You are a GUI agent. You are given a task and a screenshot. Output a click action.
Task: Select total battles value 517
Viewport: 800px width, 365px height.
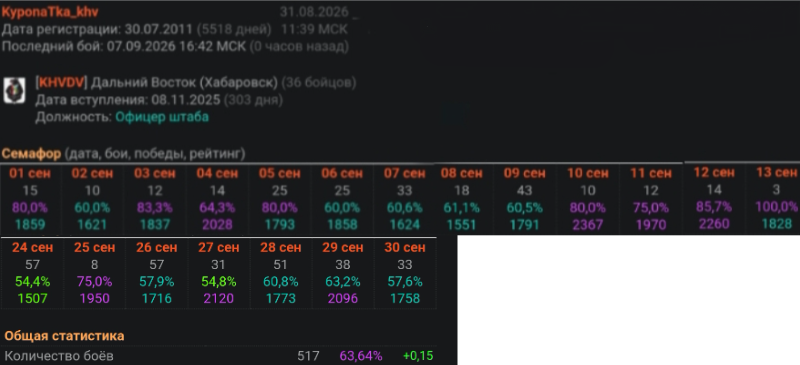[x=308, y=356]
